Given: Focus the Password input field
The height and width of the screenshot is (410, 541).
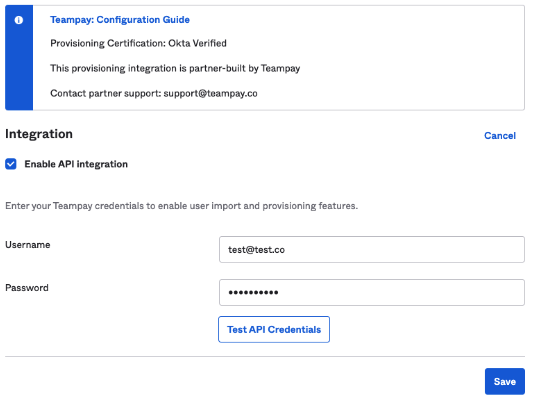Looking at the screenshot, I should coord(372,292).
